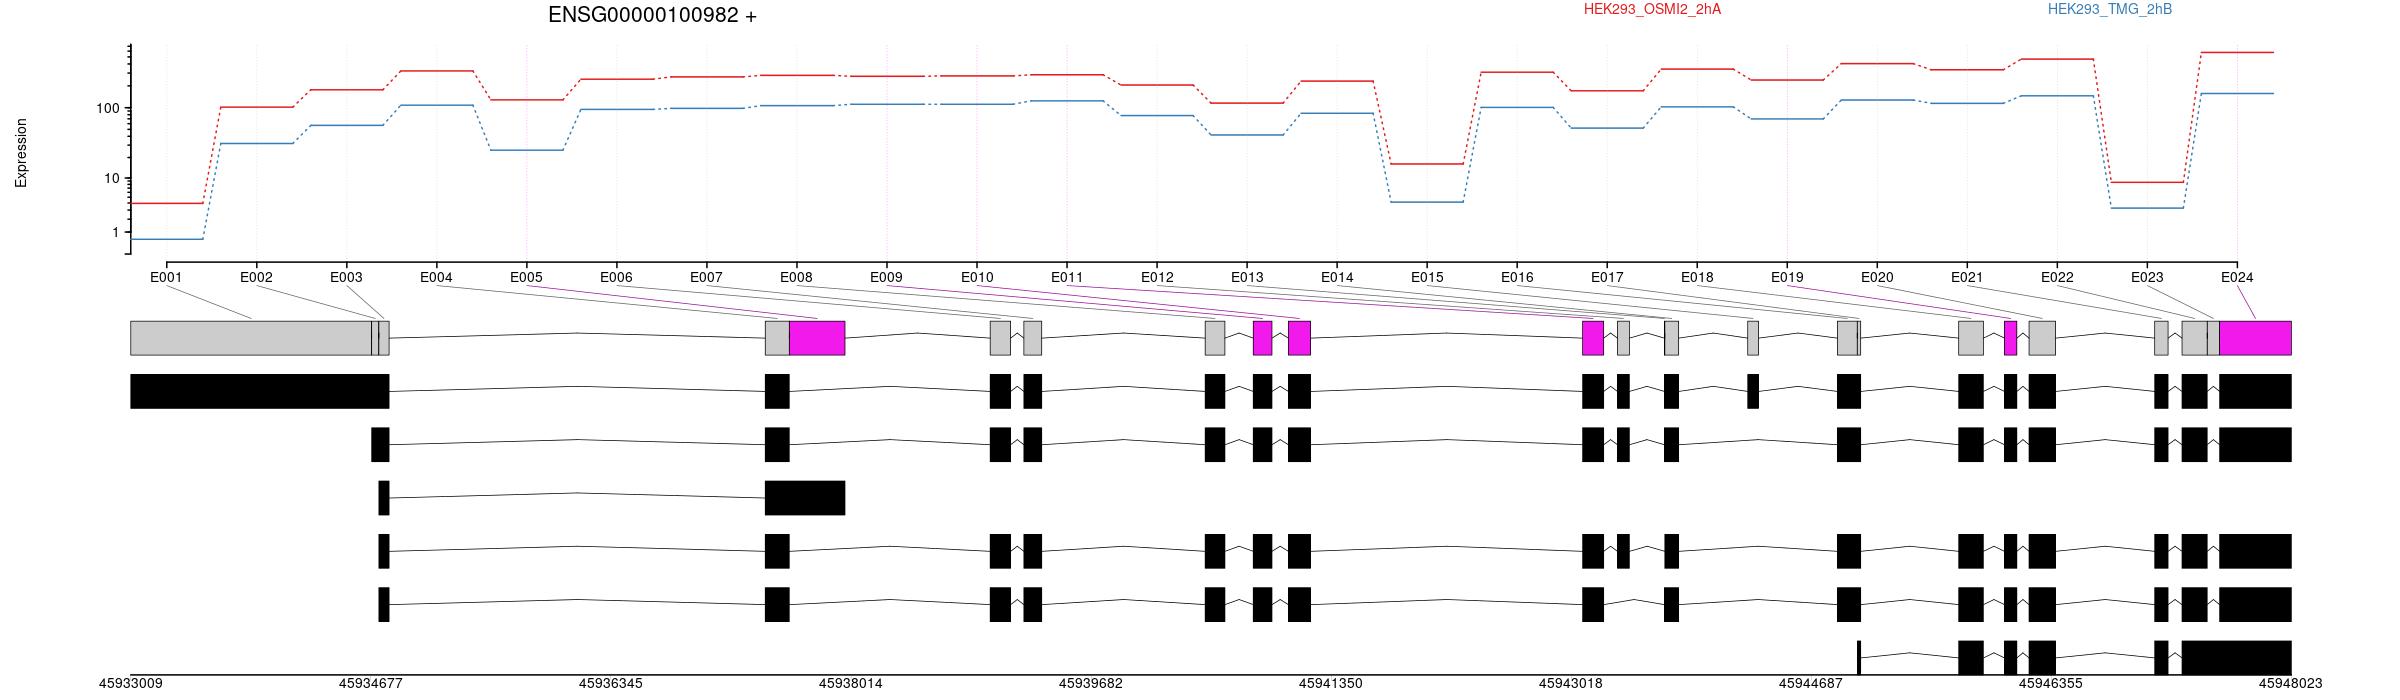Click exon label E019
The width and height of the screenshot is (2400, 700).
pos(1787,277)
